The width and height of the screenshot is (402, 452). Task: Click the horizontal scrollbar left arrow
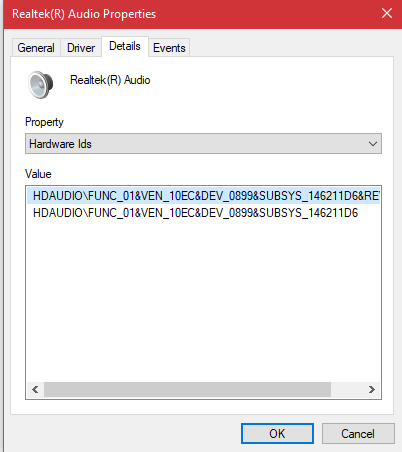(x=35, y=389)
